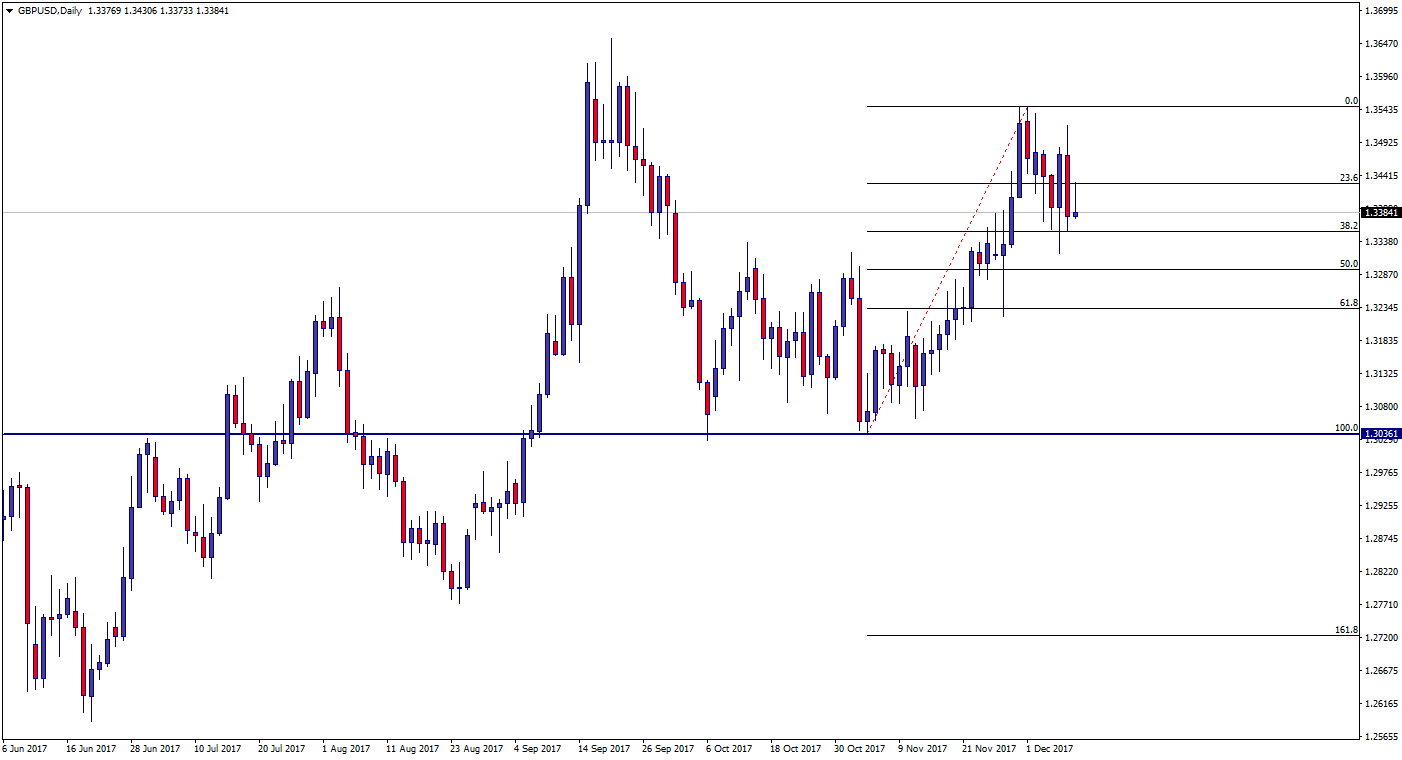Click the 0.0 Fibonacci level label
Viewport: 1402px width, 760px height.
pos(1350,100)
